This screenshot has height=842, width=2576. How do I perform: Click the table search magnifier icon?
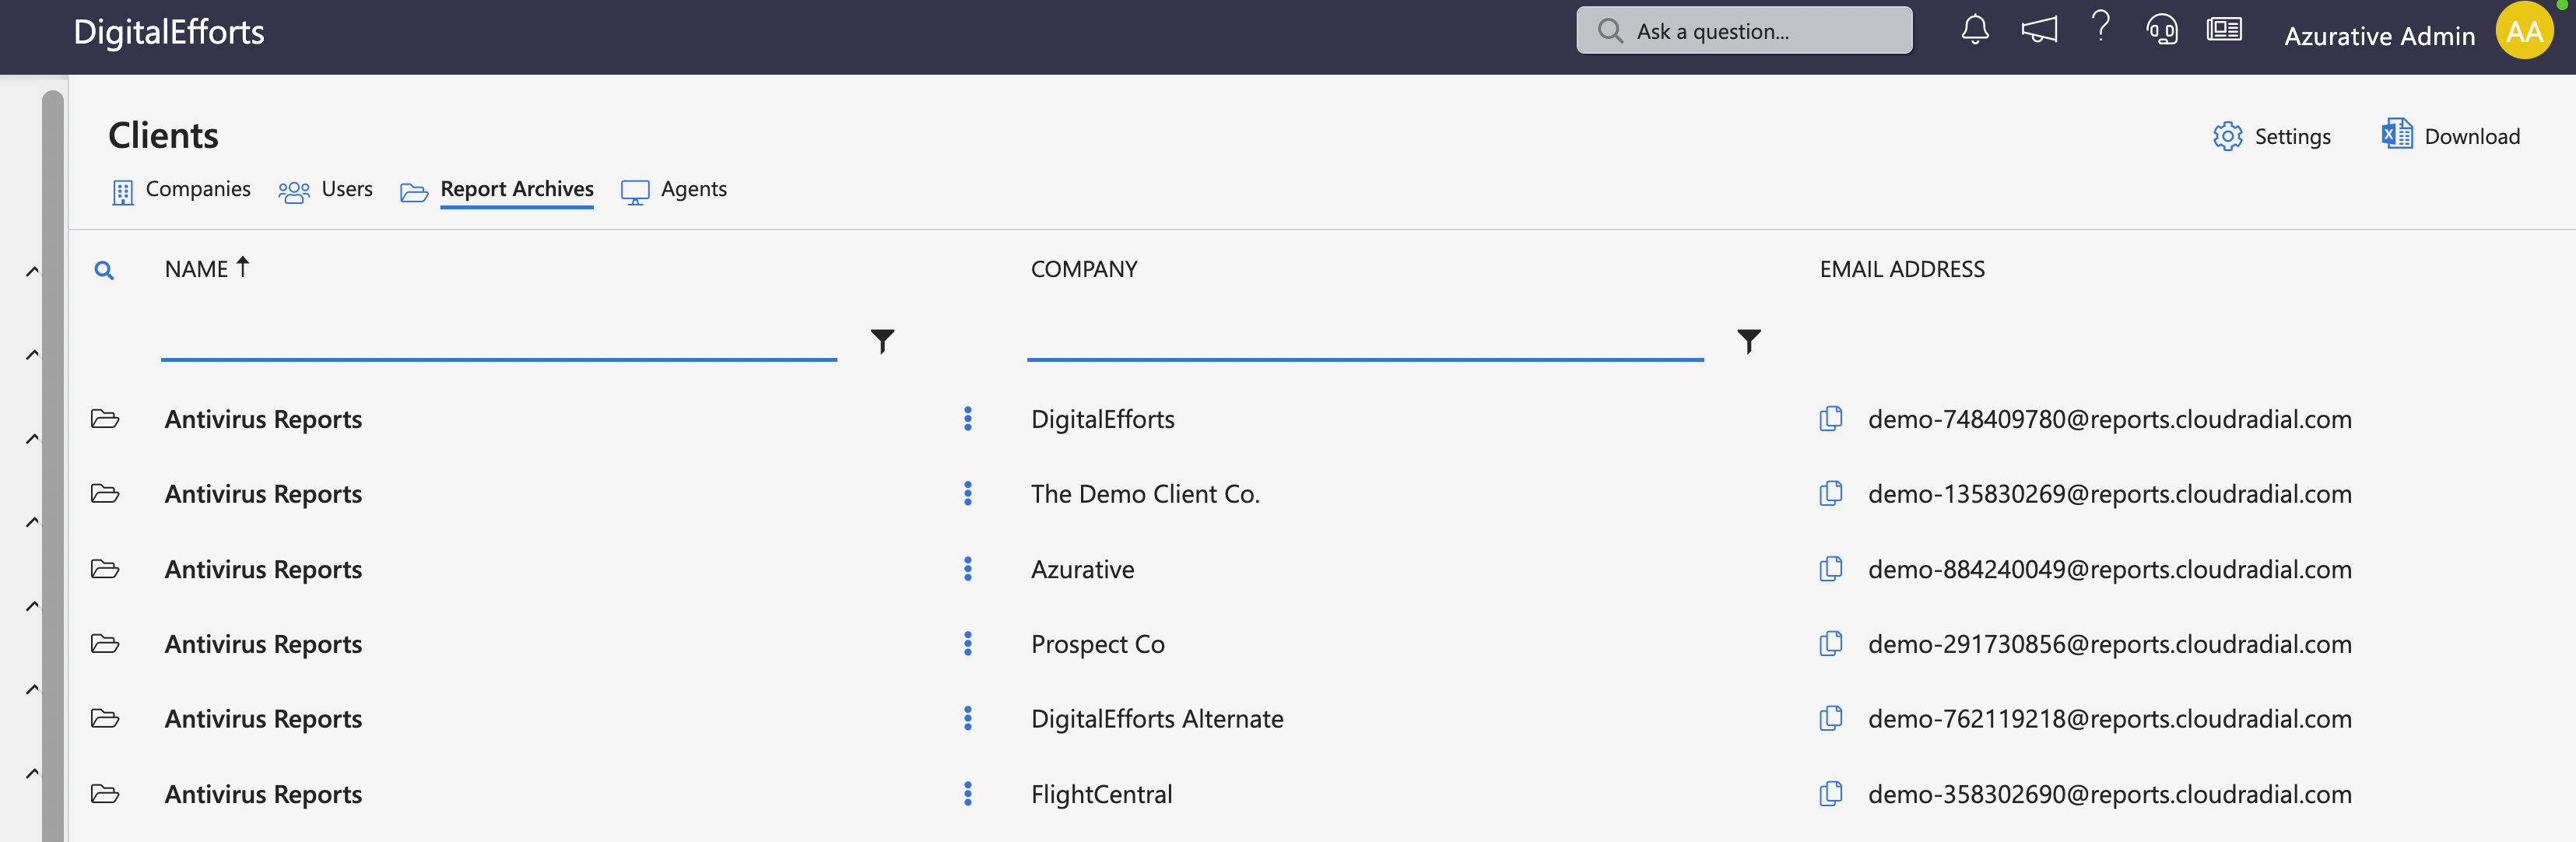(104, 270)
